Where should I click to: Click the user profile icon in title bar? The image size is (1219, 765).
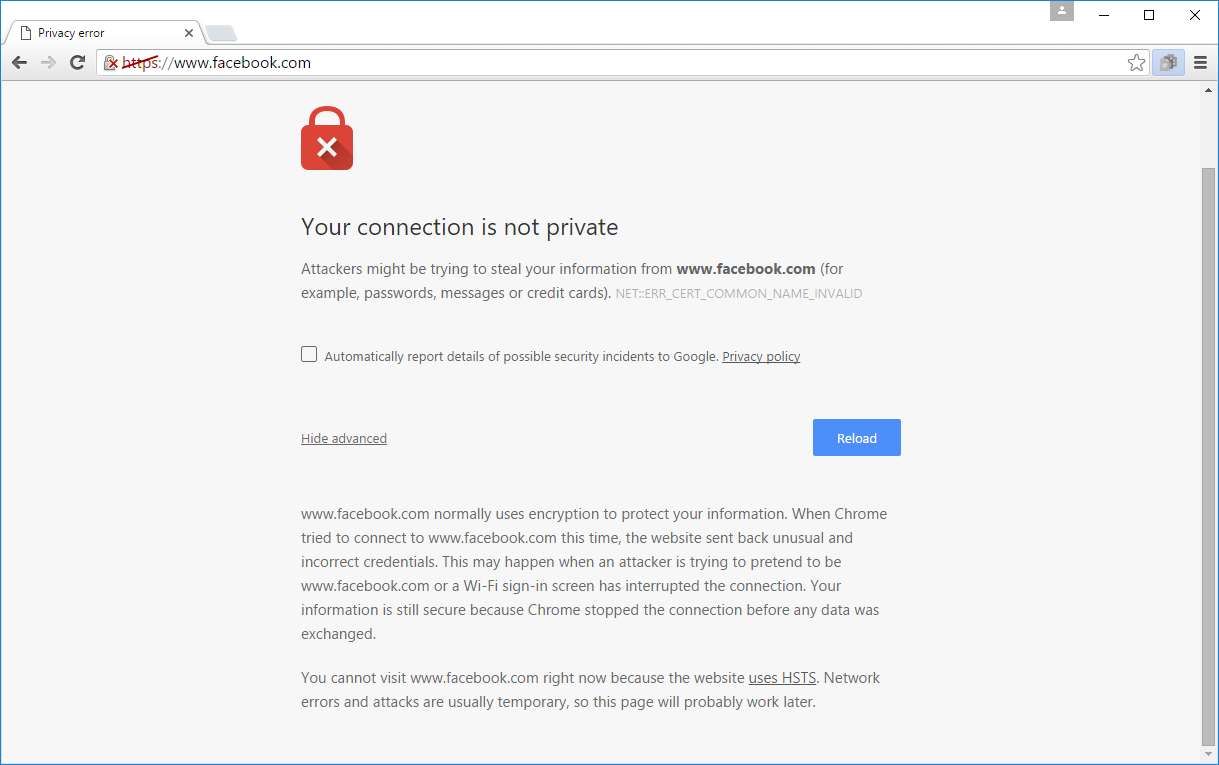(1062, 11)
